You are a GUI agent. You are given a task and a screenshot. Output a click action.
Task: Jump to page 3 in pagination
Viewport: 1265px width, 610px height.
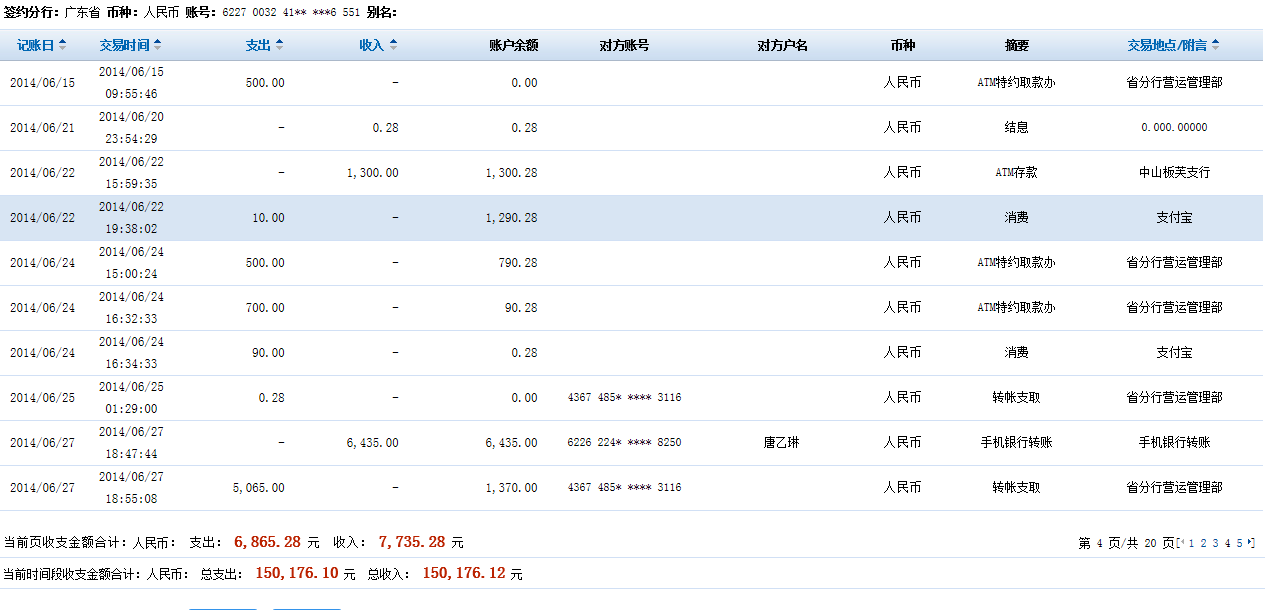point(1215,543)
